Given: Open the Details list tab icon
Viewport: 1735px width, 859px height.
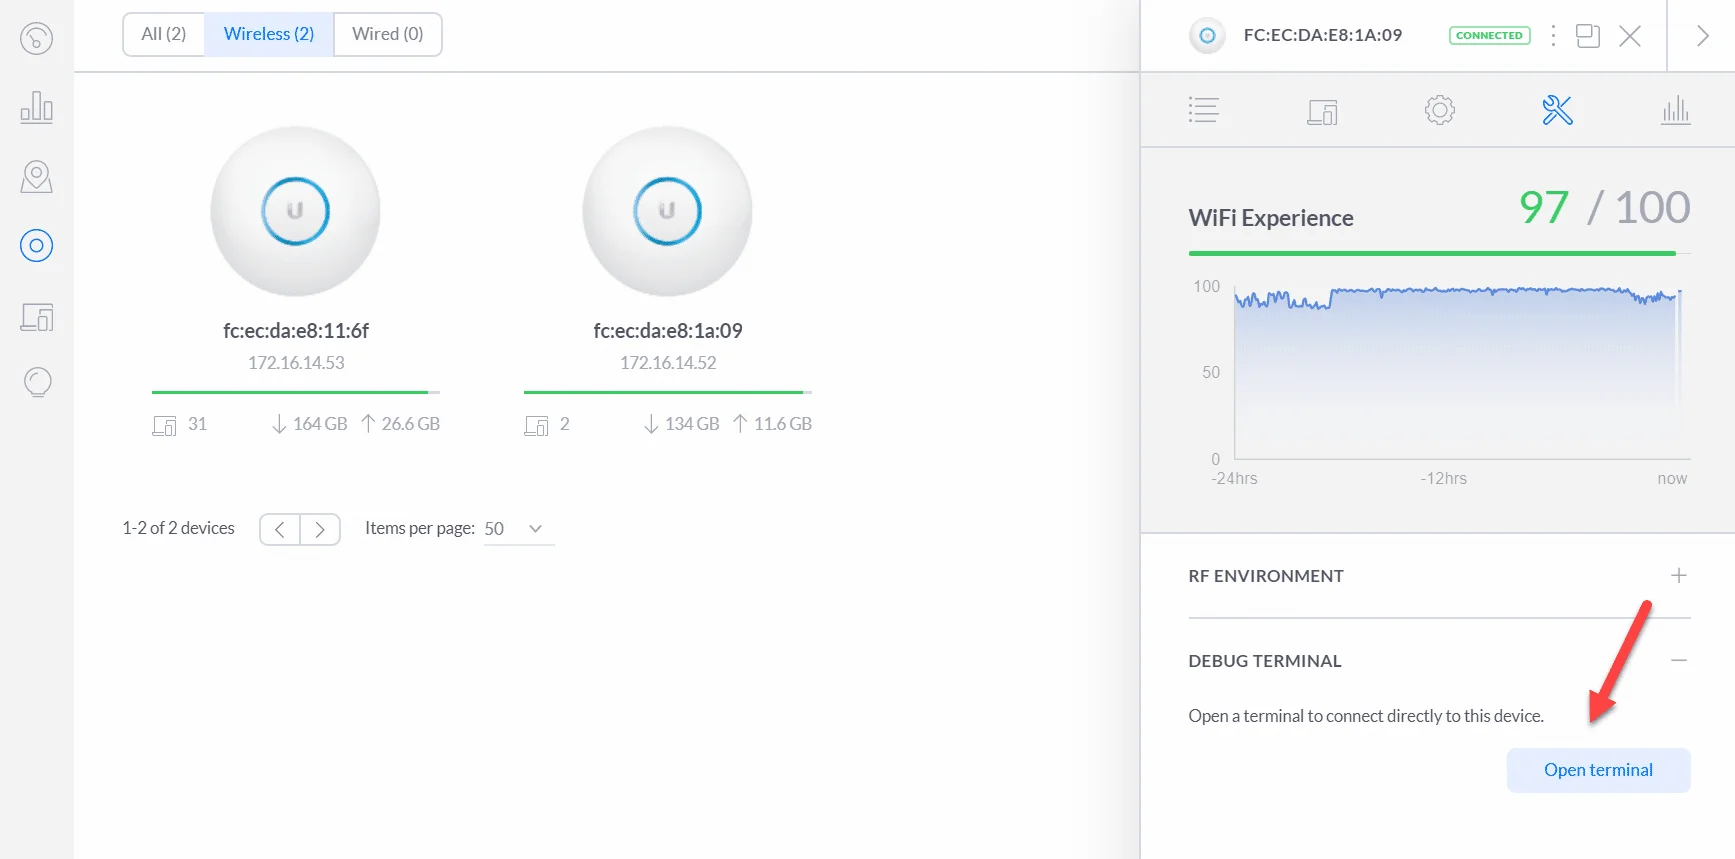Looking at the screenshot, I should [1203, 110].
